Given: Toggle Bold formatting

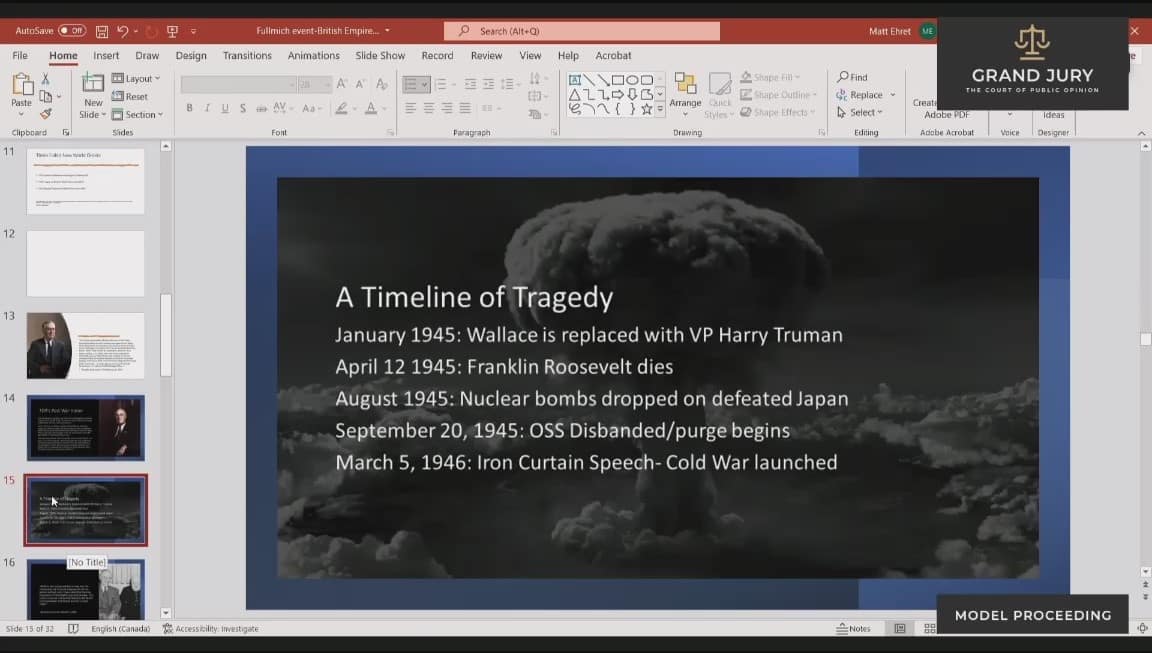Looking at the screenshot, I should pos(189,108).
